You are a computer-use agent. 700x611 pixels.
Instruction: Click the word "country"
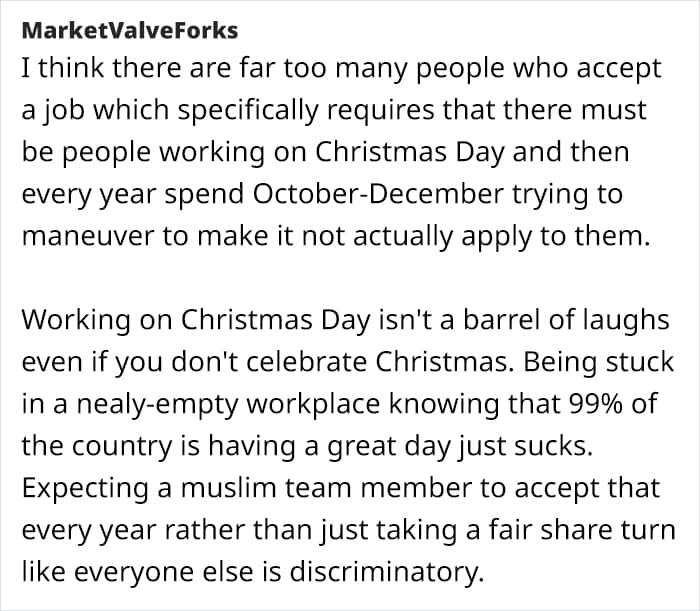(122, 445)
